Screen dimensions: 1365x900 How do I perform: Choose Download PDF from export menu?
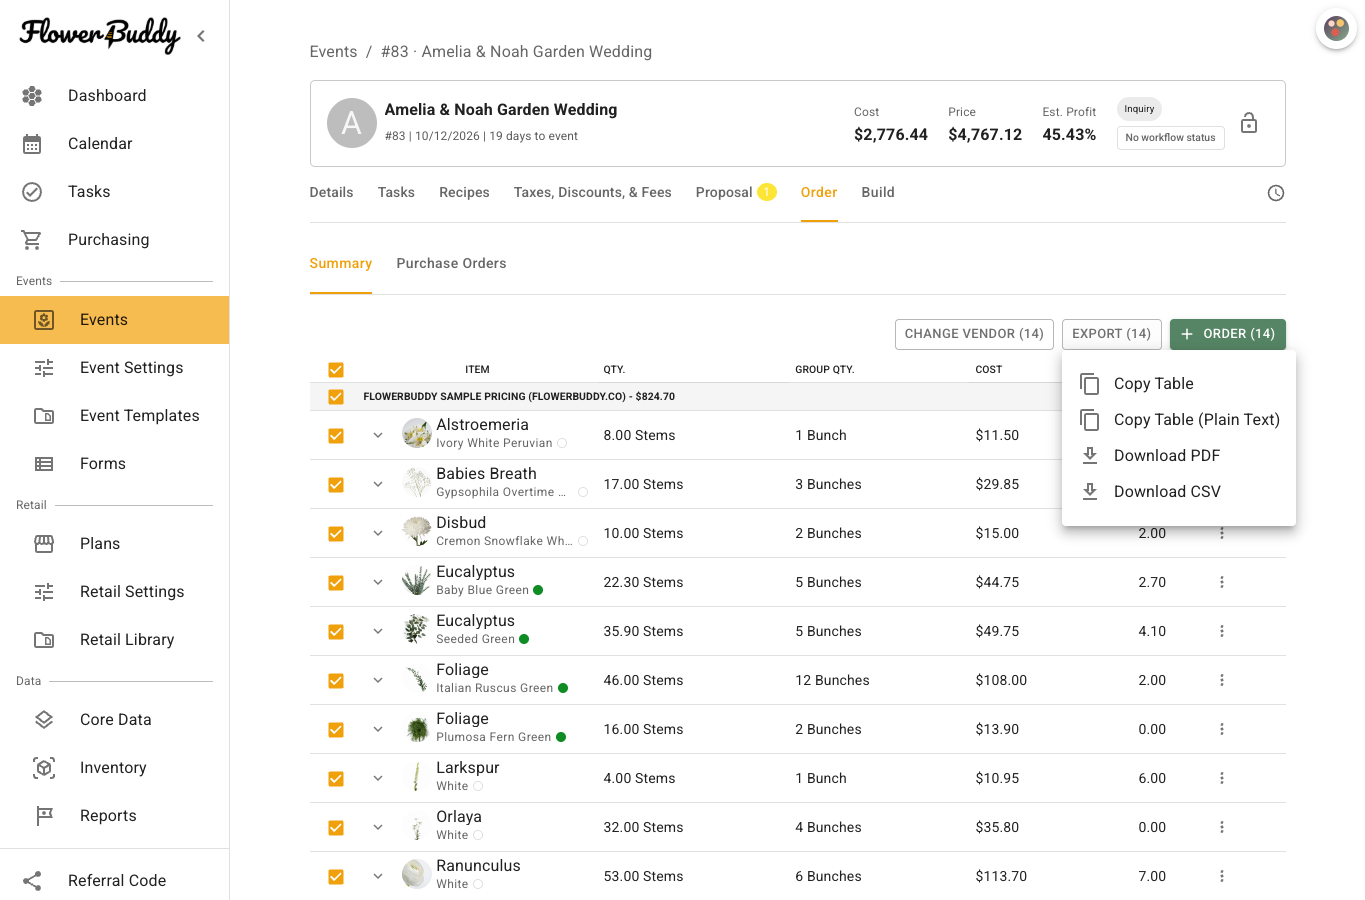click(x=1179, y=456)
